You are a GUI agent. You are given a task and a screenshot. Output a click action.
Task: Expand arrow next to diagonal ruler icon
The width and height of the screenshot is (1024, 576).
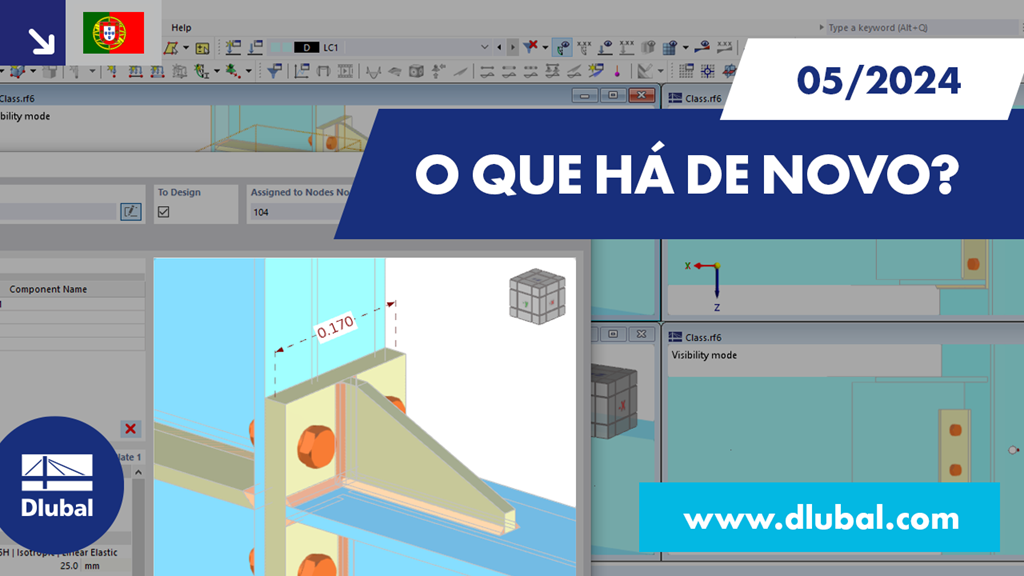660,71
